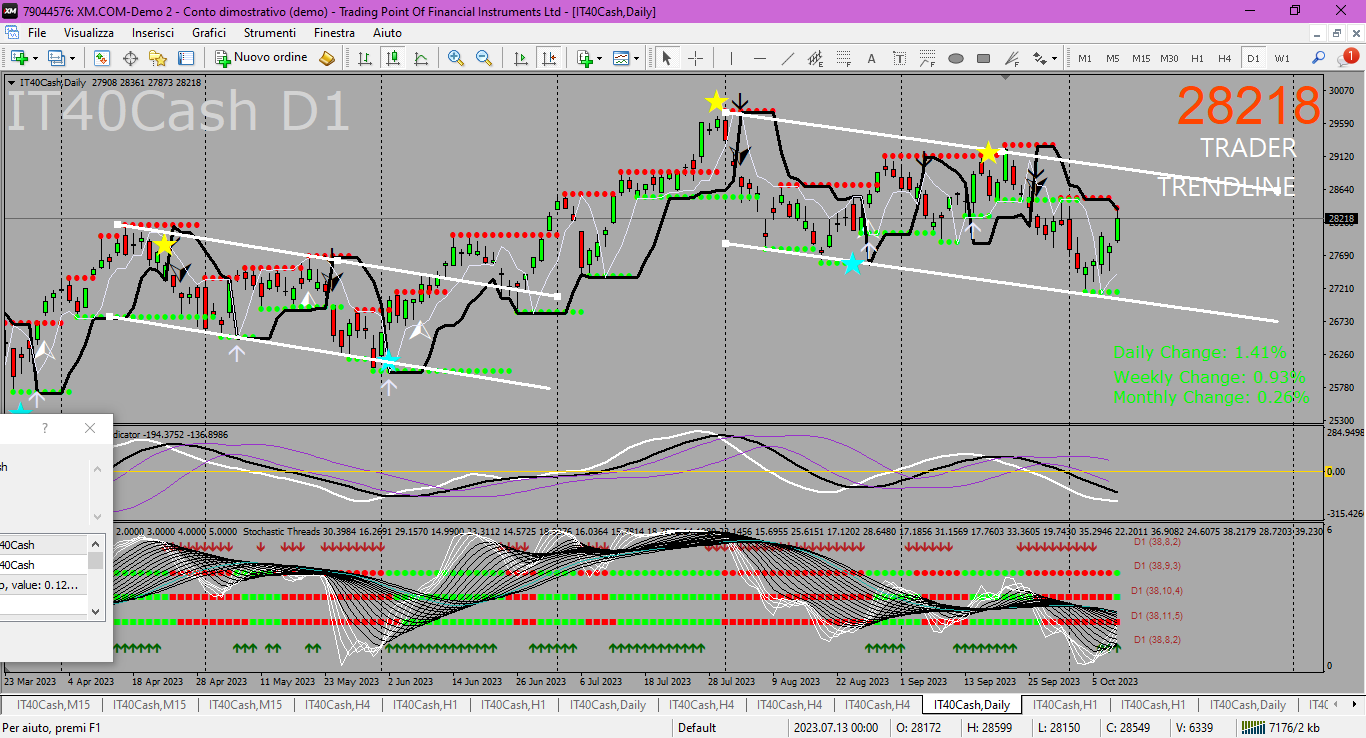Toggle the Navigator panel star-folder icon

[x=158, y=58]
